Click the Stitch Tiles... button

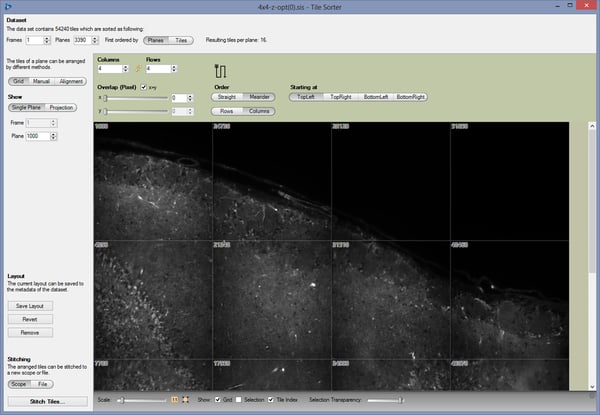tap(48, 401)
